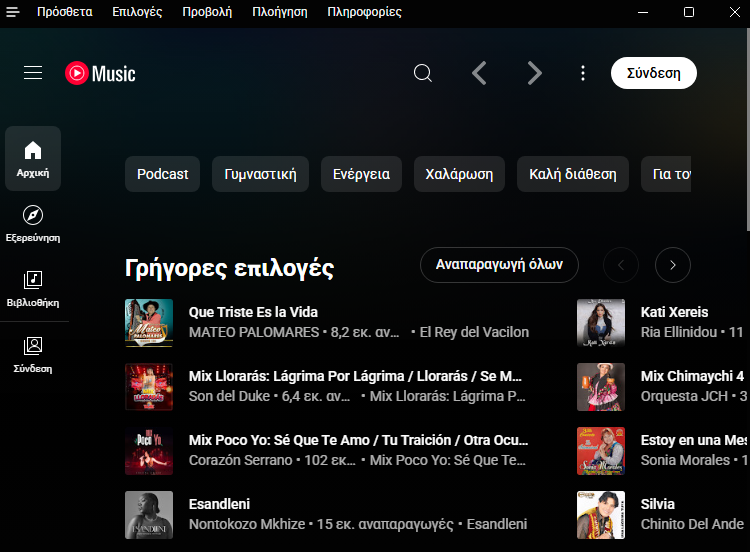
Task: Show next quick picks with right chevron
Action: pyautogui.click(x=673, y=265)
